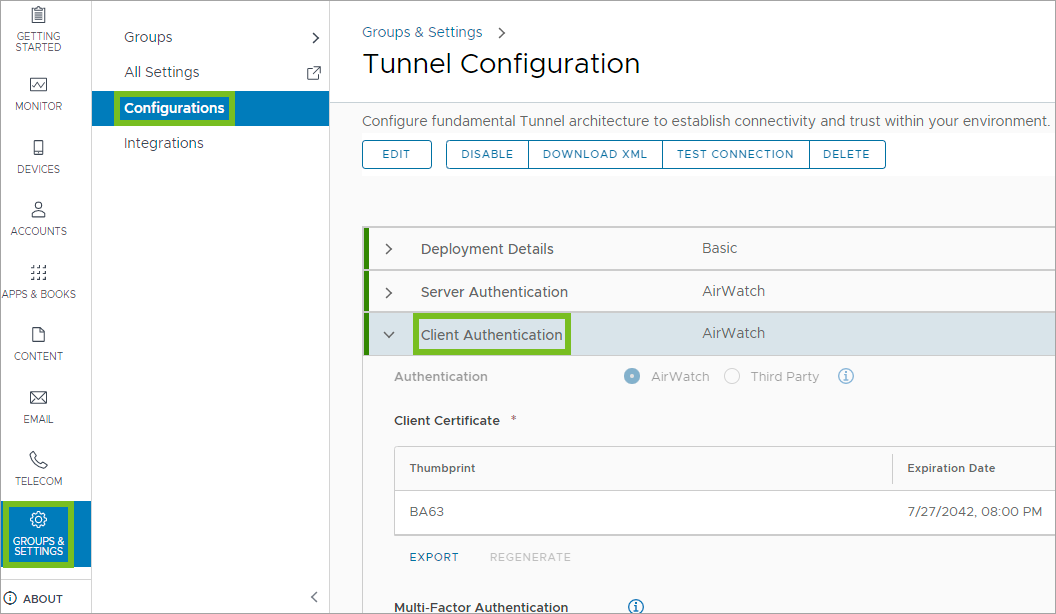Screen dimensions: 1056x614
Task: Go to Devices section icon
Action: (x=38, y=147)
